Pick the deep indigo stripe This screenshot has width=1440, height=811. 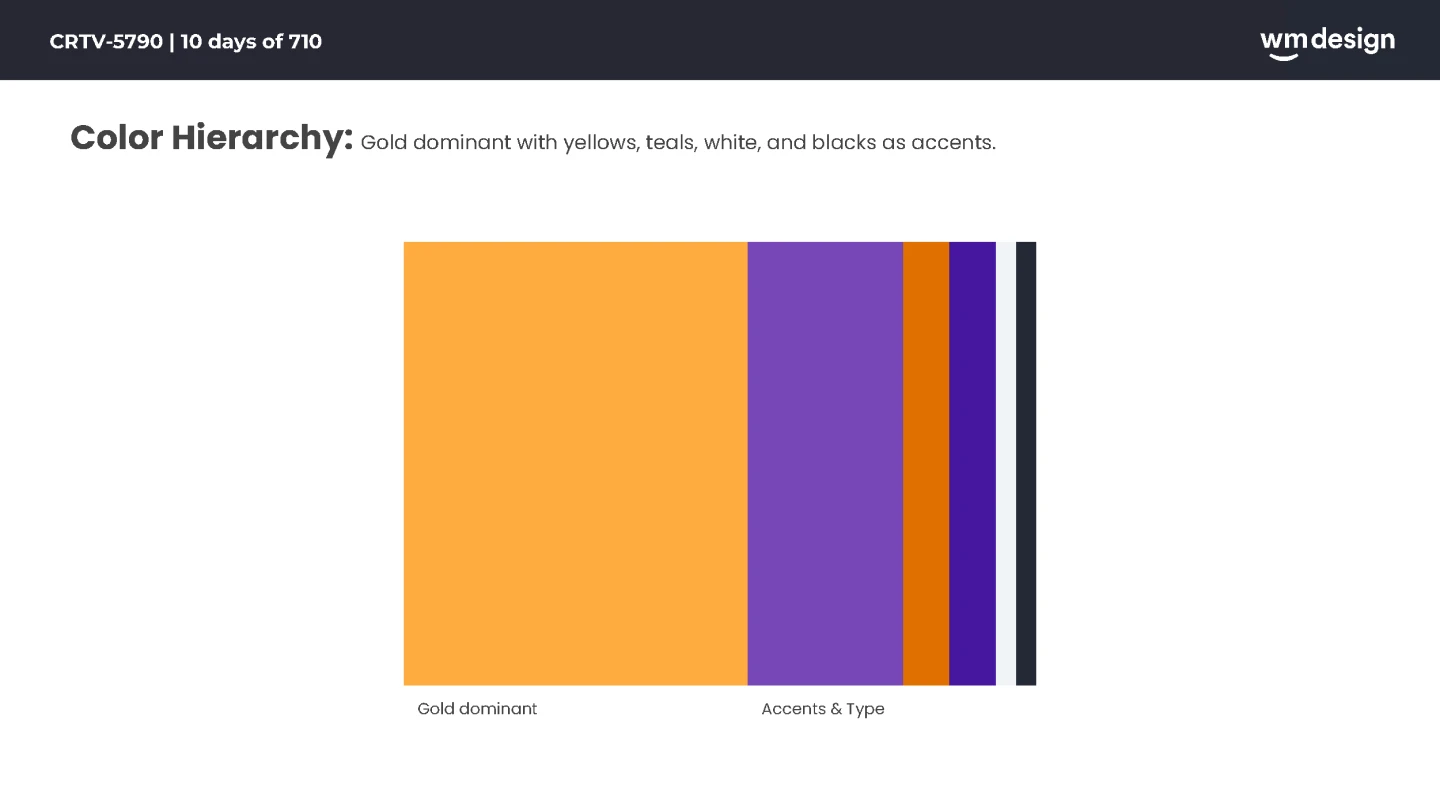pyautogui.click(x=972, y=463)
